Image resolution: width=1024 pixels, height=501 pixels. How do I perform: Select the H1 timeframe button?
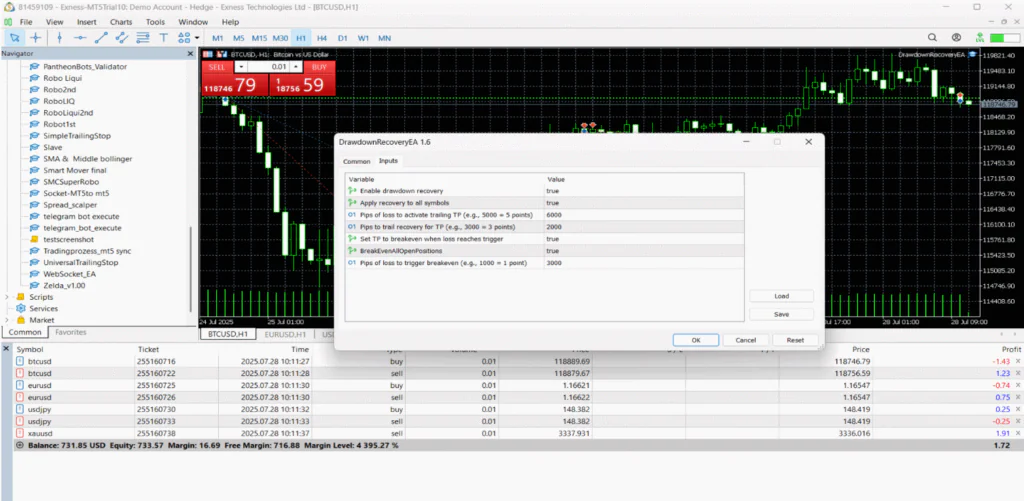(300, 38)
